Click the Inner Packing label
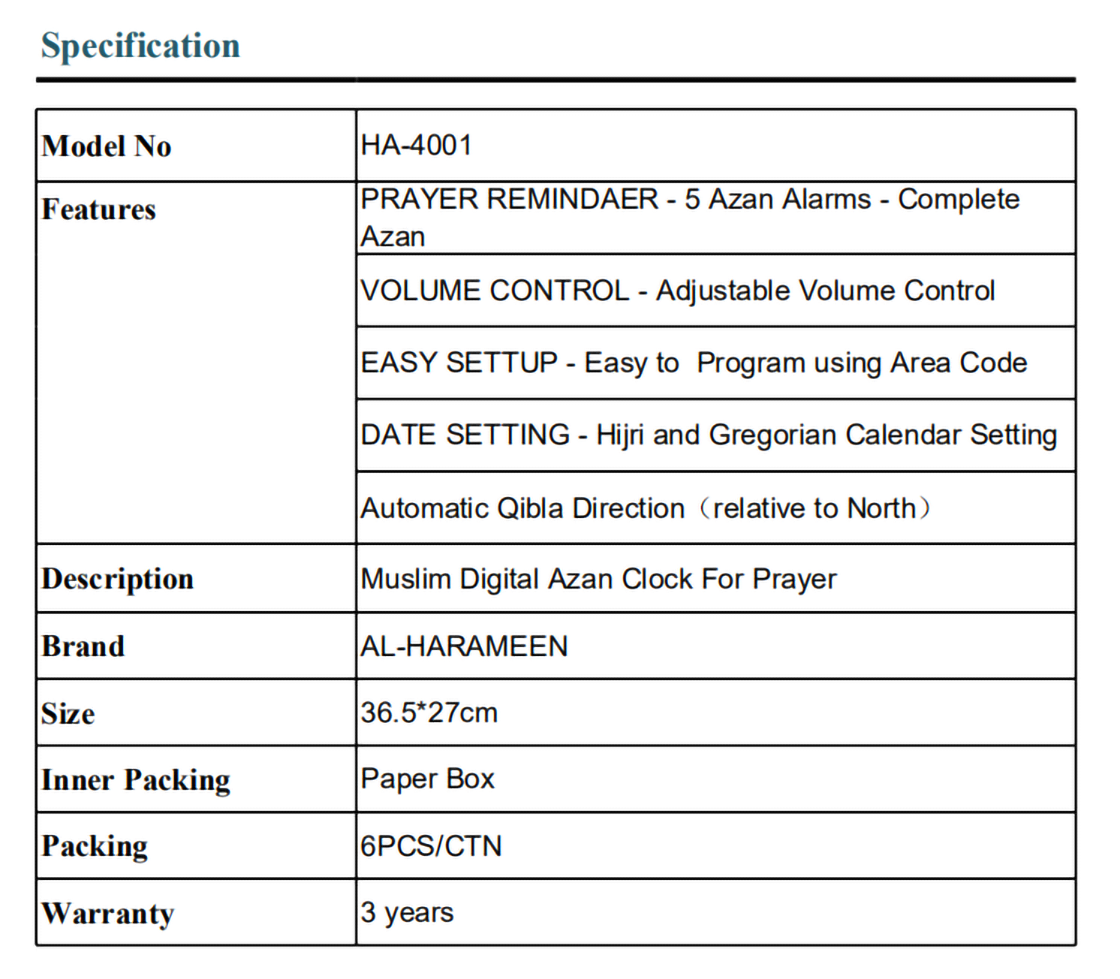Image resolution: width=1120 pixels, height=979 pixels. click(136, 780)
